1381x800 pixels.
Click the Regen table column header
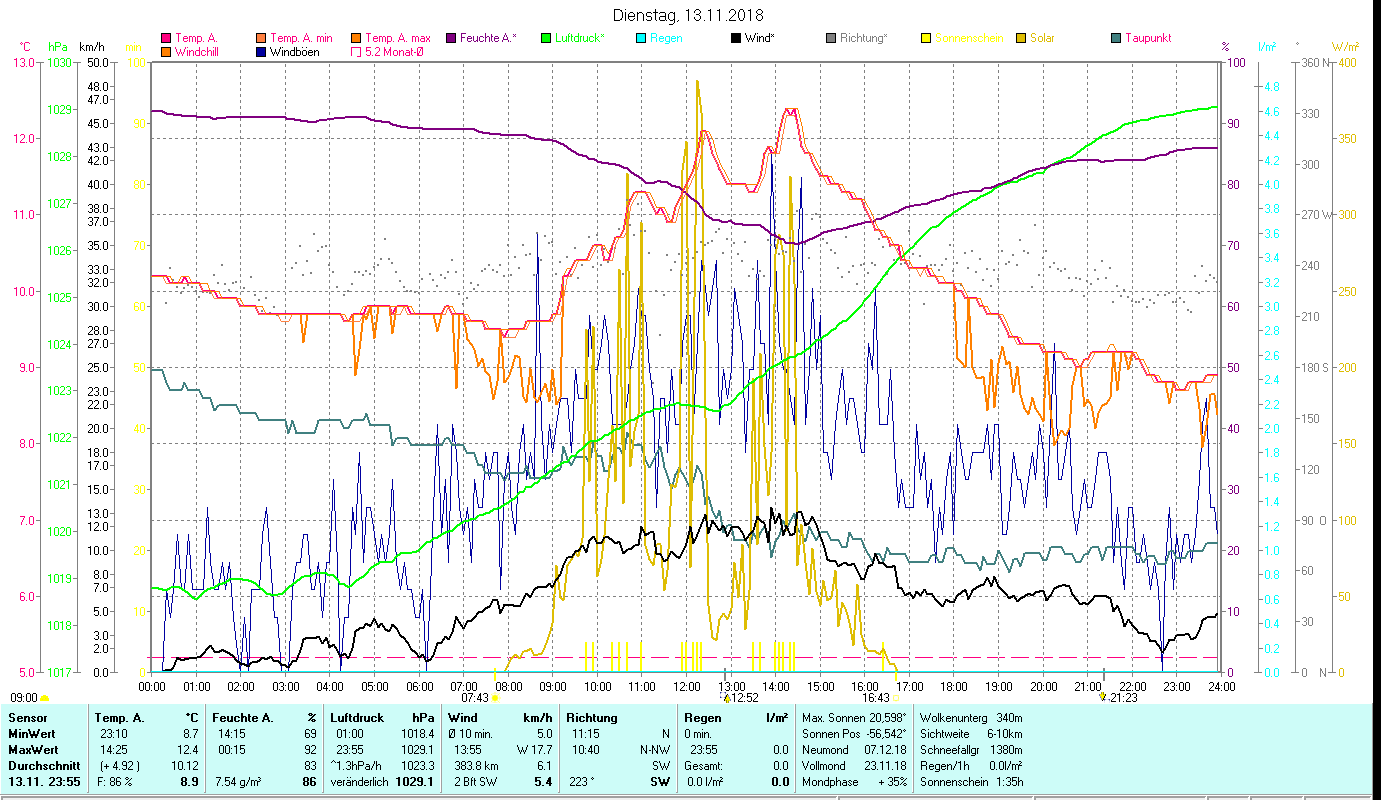(705, 718)
